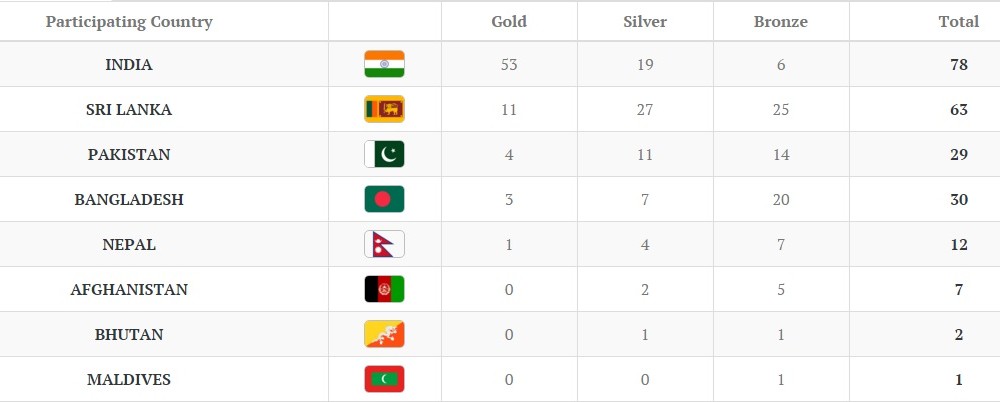1000x402 pixels.
Task: Click the Total column header
Action: click(x=958, y=22)
